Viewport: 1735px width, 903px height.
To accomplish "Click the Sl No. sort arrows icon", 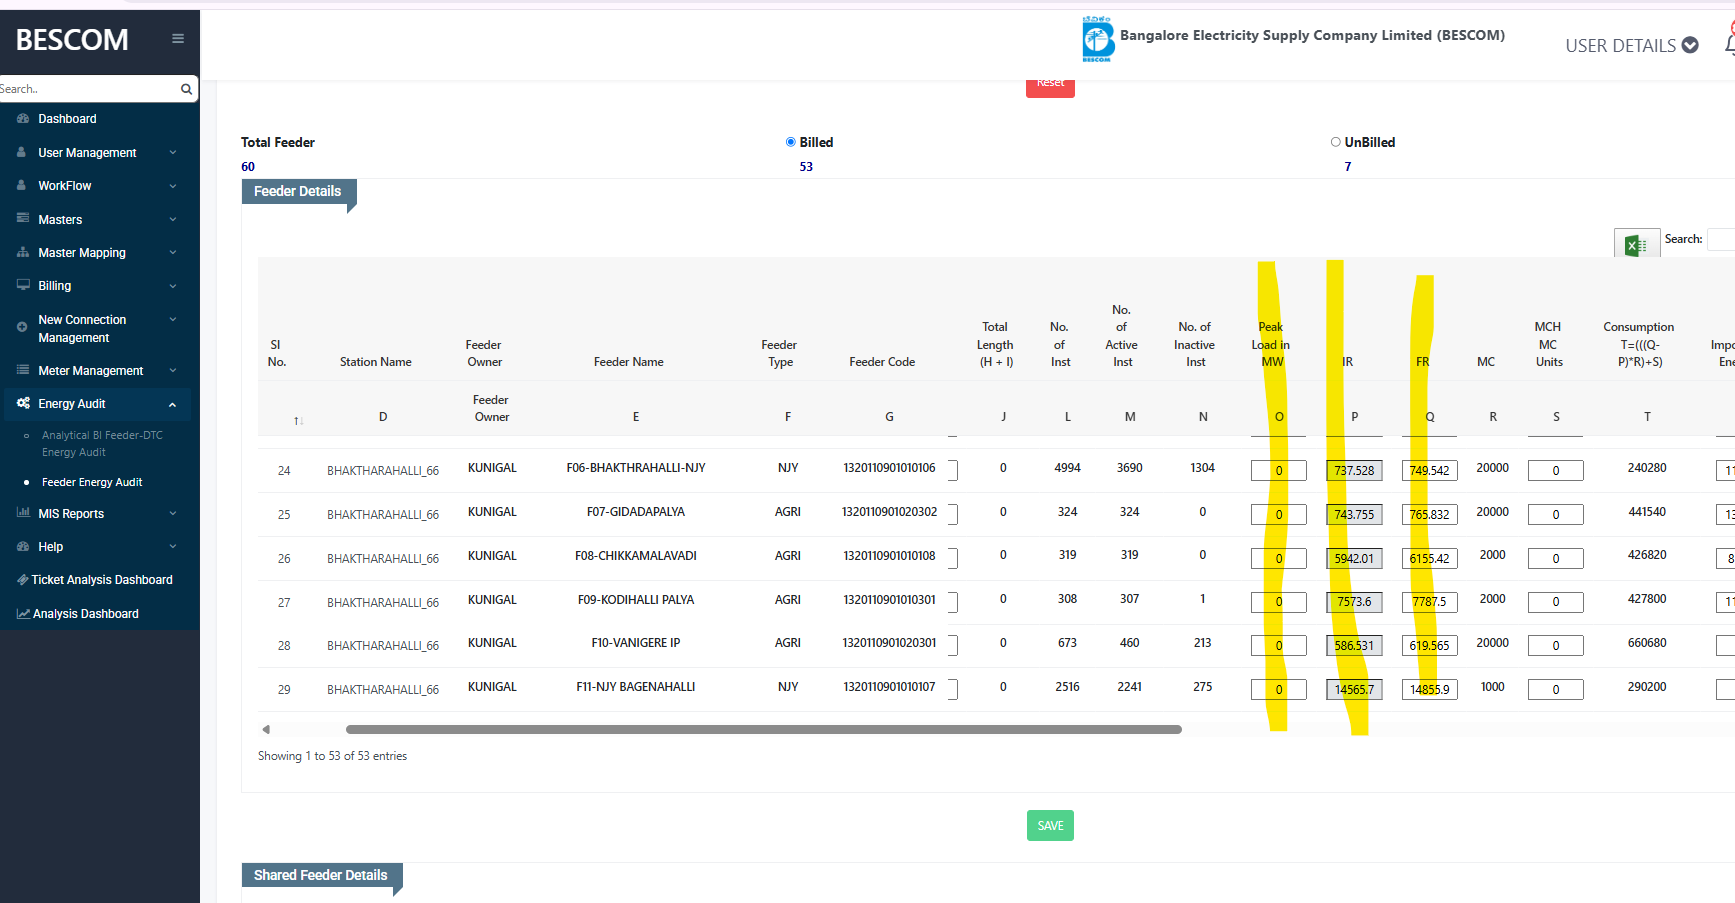I will (298, 421).
